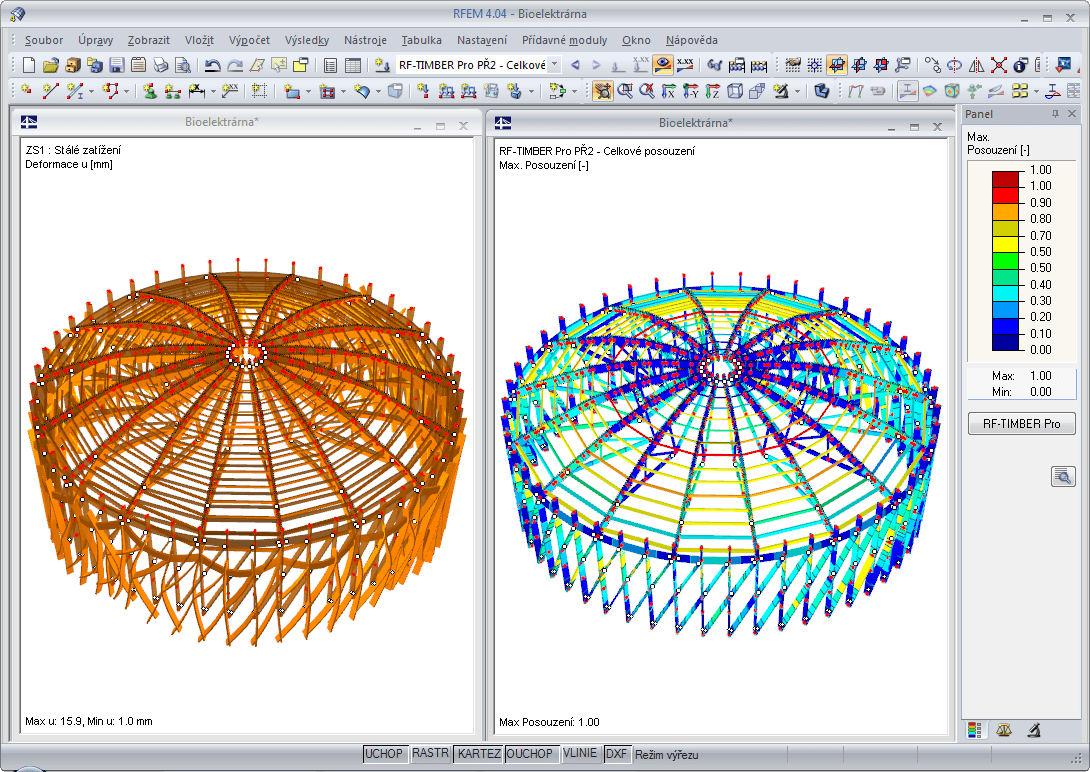This screenshot has height=772, width=1090.
Task: Toggle KARTEZ mode in status bar
Action: (x=479, y=753)
